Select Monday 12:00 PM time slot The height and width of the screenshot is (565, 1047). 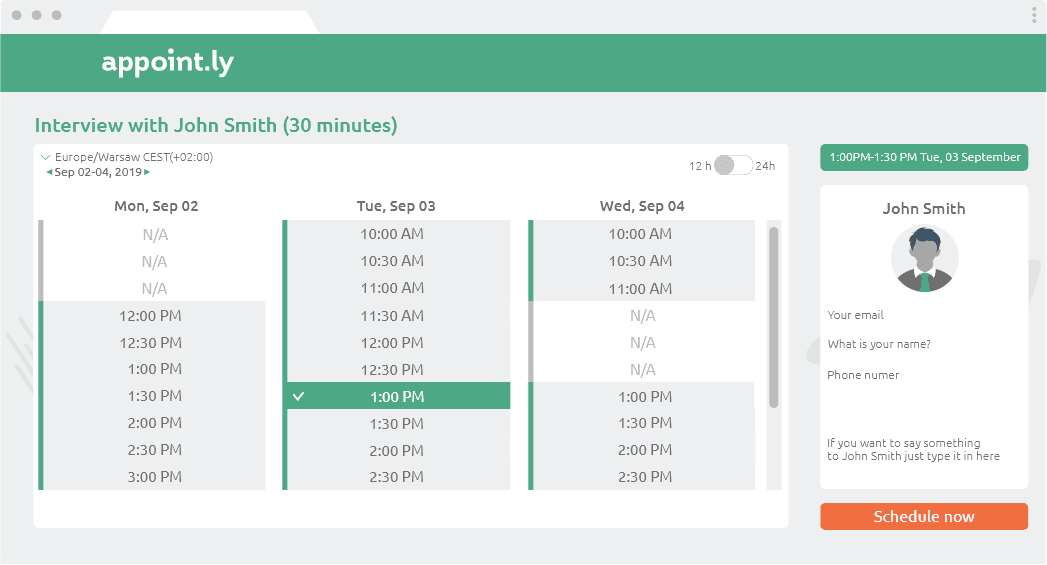click(x=154, y=316)
